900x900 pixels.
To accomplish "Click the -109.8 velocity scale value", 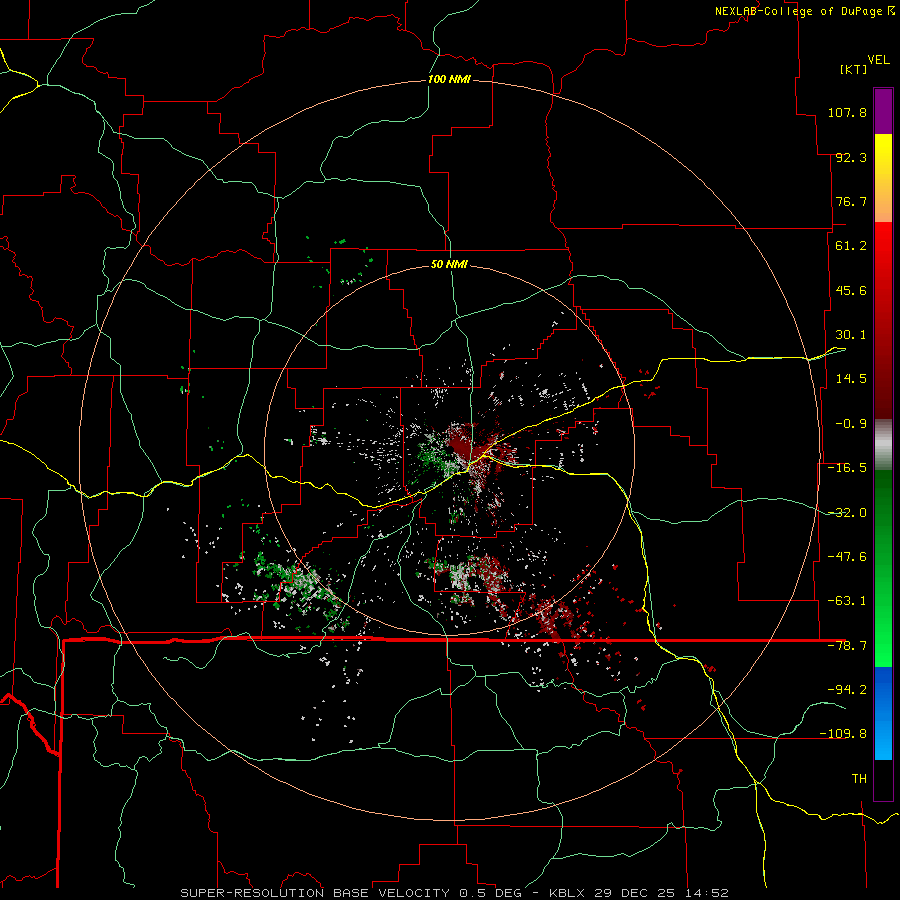I will coord(843,734).
